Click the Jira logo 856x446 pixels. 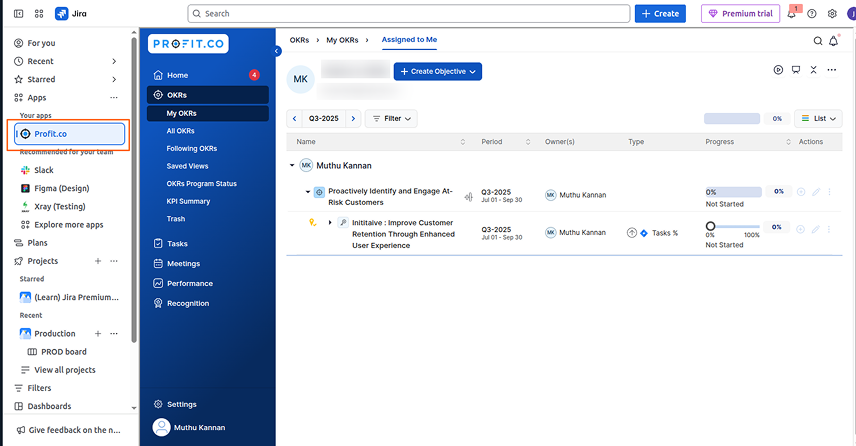70,14
